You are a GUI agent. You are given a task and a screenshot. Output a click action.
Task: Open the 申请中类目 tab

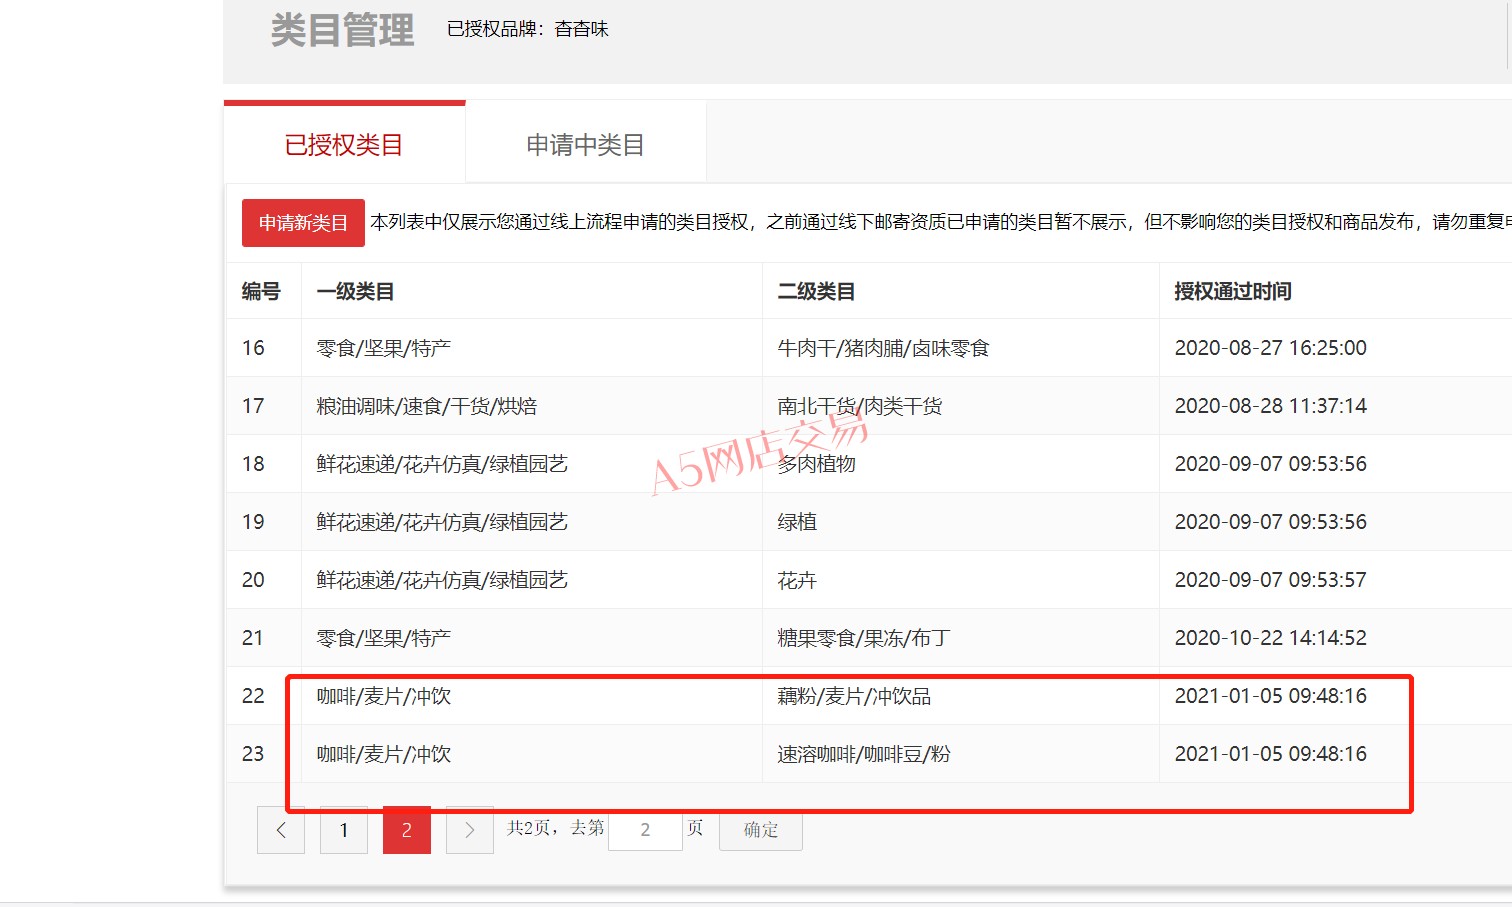[585, 145]
